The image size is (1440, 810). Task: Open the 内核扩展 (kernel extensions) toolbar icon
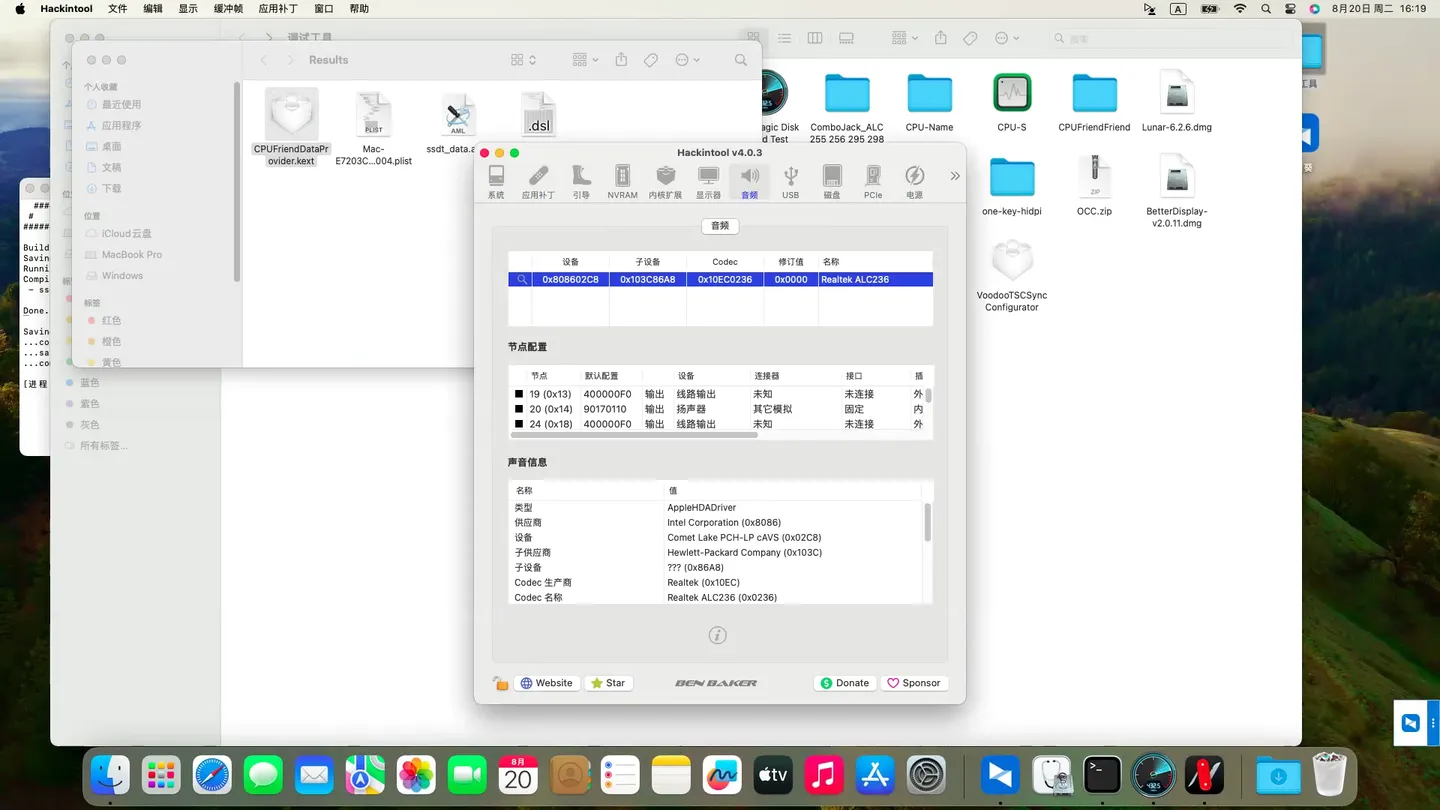click(665, 182)
